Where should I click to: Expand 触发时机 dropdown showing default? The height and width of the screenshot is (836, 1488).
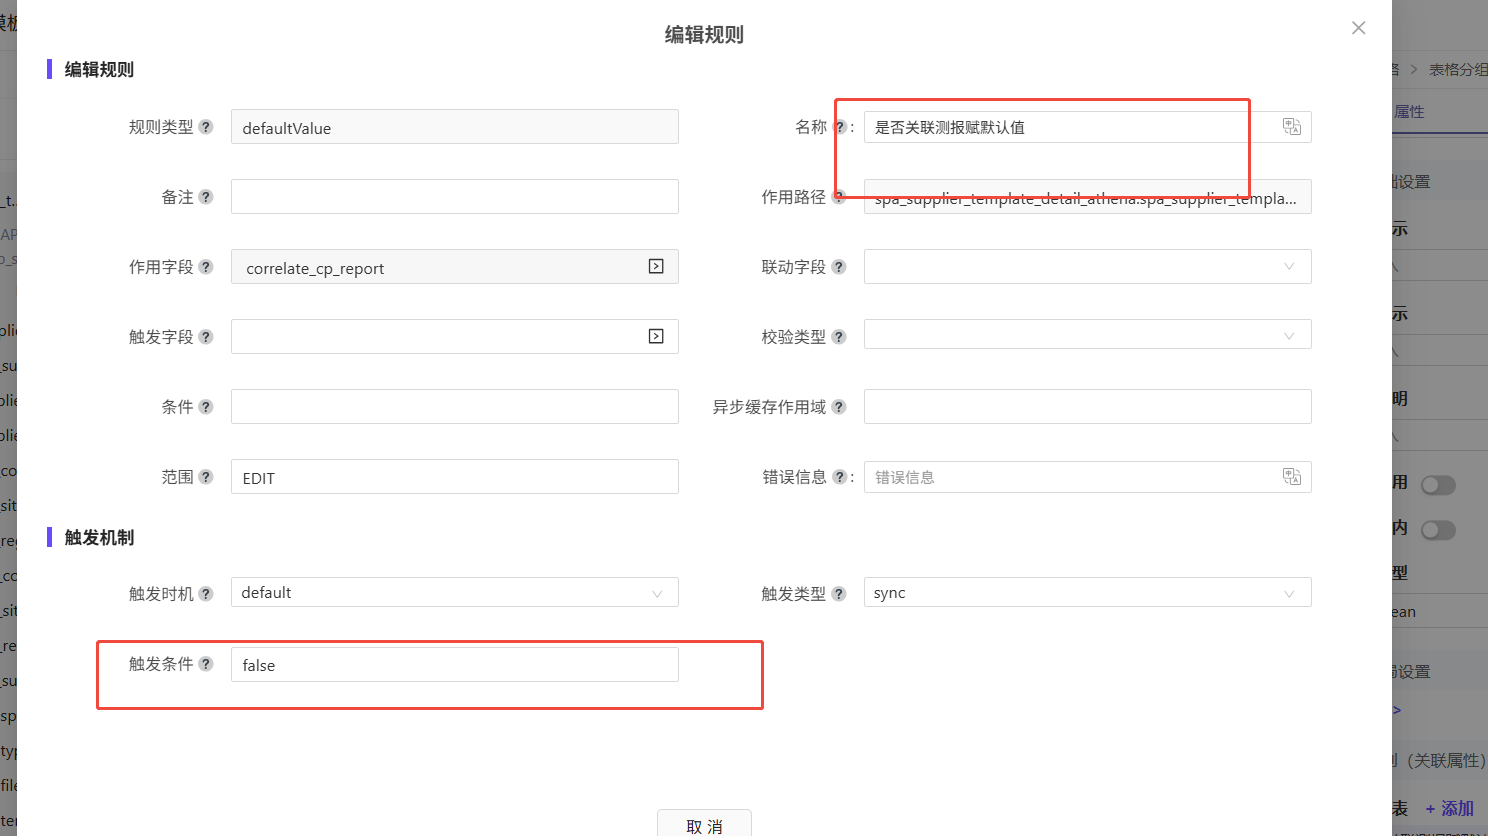coord(454,593)
